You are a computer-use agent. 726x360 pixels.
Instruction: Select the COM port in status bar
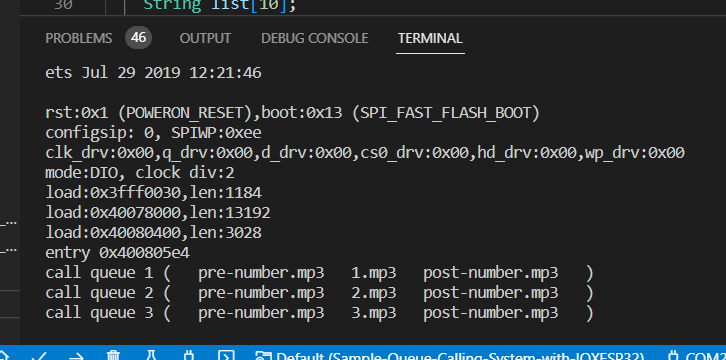pos(697,356)
